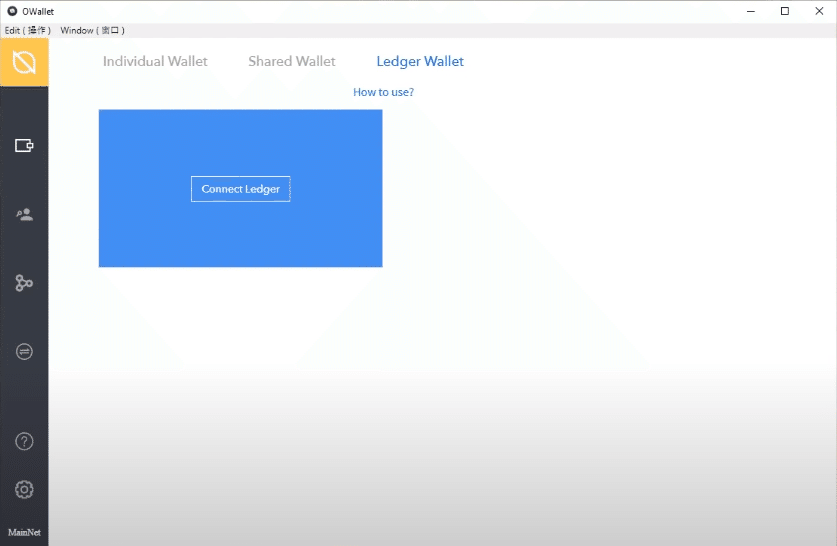
Task: Open the identity person icon in sidebar
Action: 24,215
